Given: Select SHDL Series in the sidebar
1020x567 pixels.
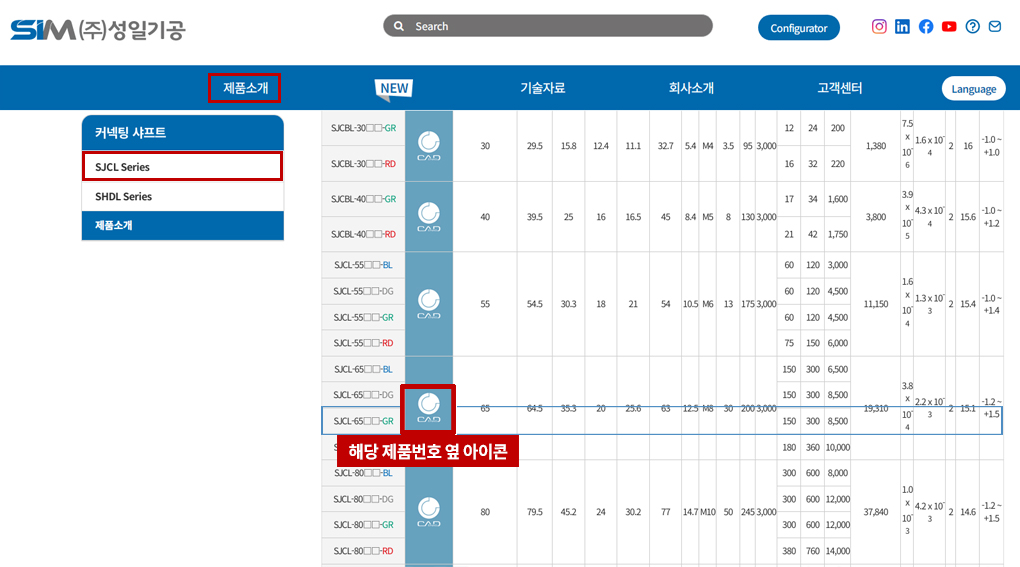Looking at the screenshot, I should tap(124, 197).
